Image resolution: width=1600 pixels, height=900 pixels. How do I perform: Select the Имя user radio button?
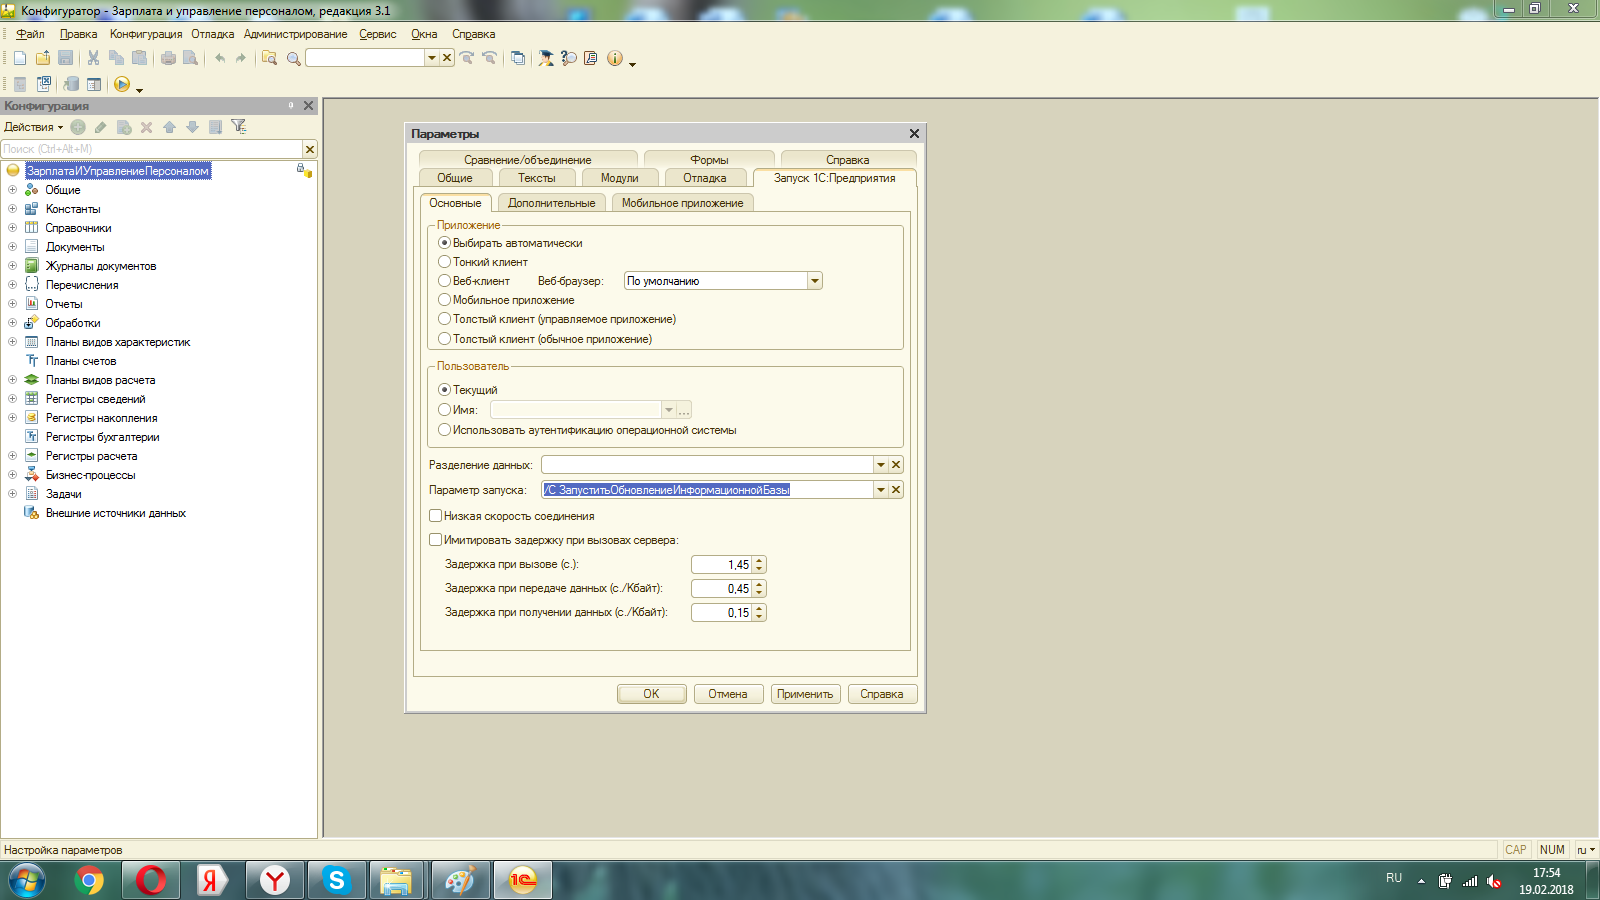445,409
